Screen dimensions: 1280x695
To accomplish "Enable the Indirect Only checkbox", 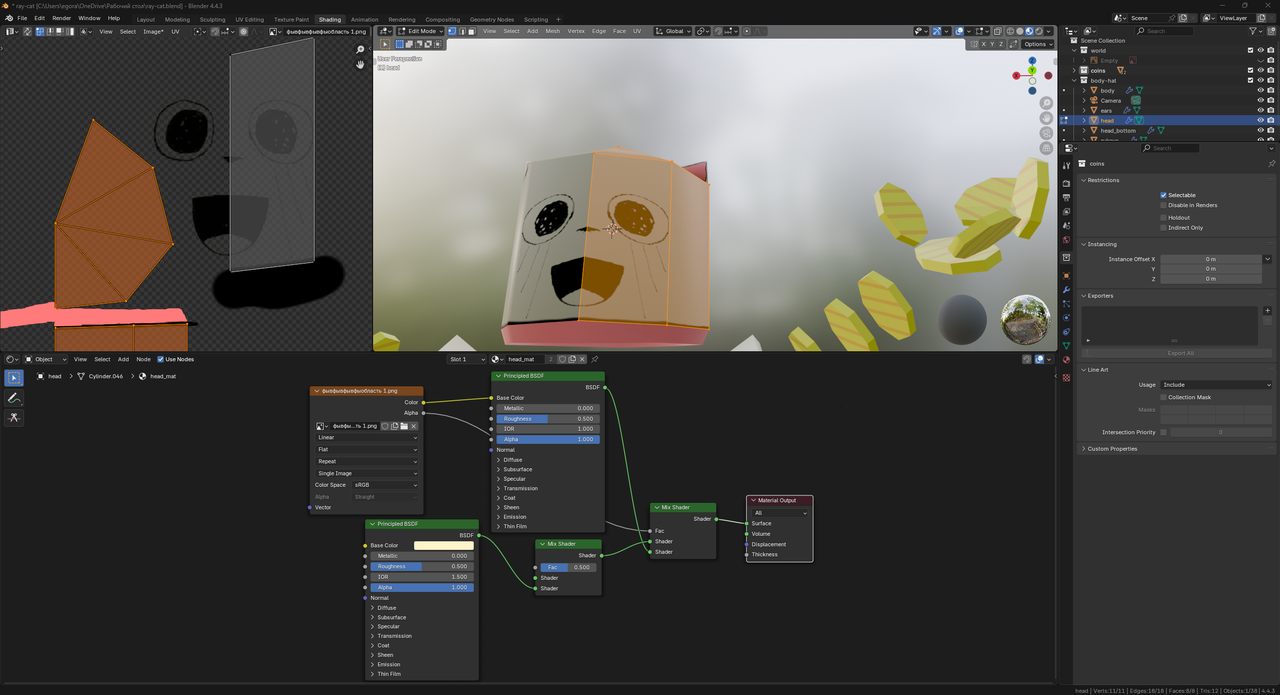I will coord(1164,228).
